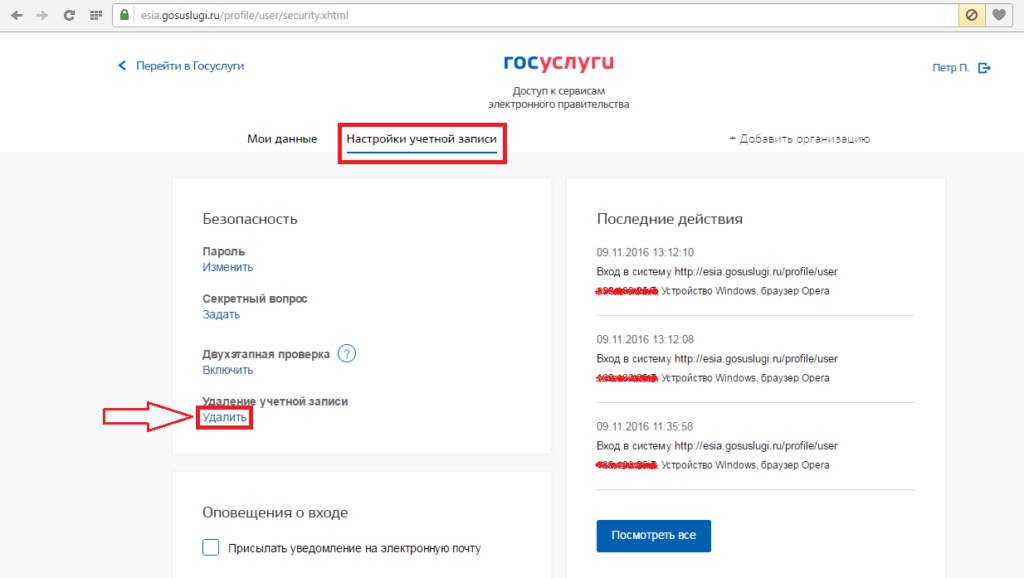Viewport: 1024px width, 578px height.
Task: Open the help icon for Двухэтапная проверка
Action: coord(347,354)
